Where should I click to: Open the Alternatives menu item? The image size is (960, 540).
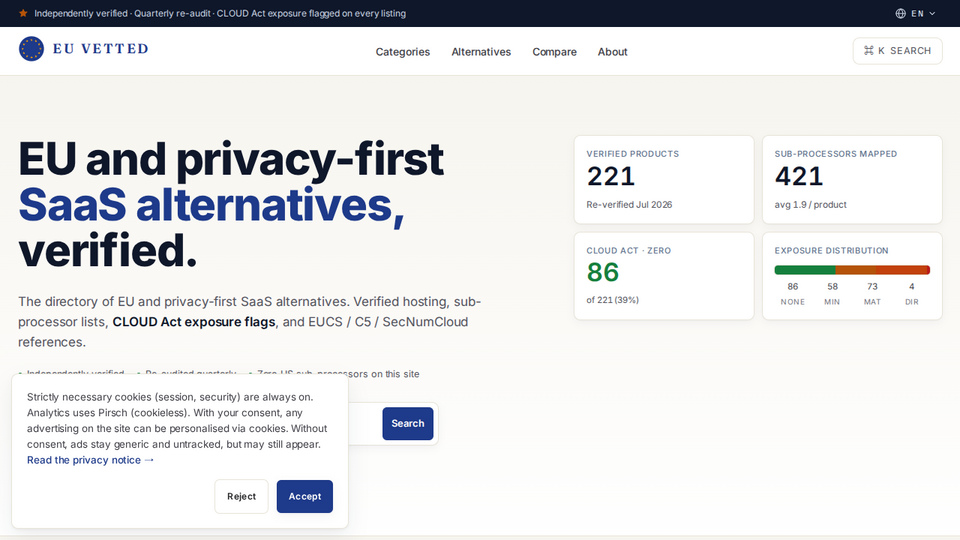(x=481, y=52)
